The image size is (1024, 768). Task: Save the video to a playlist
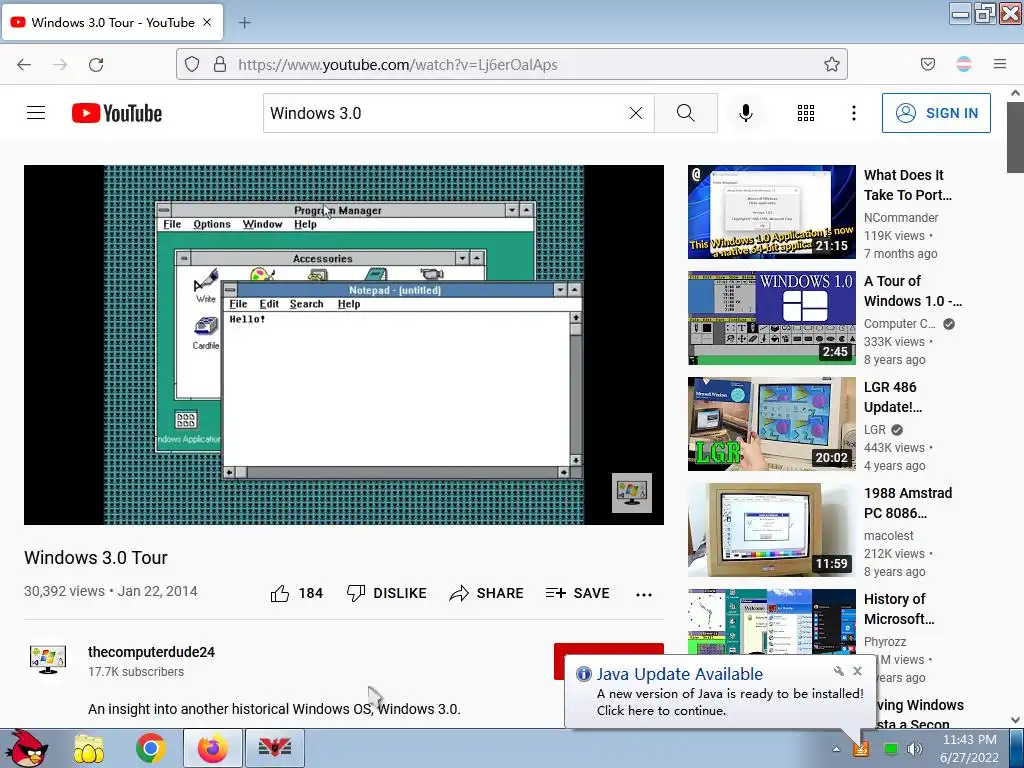pos(578,593)
